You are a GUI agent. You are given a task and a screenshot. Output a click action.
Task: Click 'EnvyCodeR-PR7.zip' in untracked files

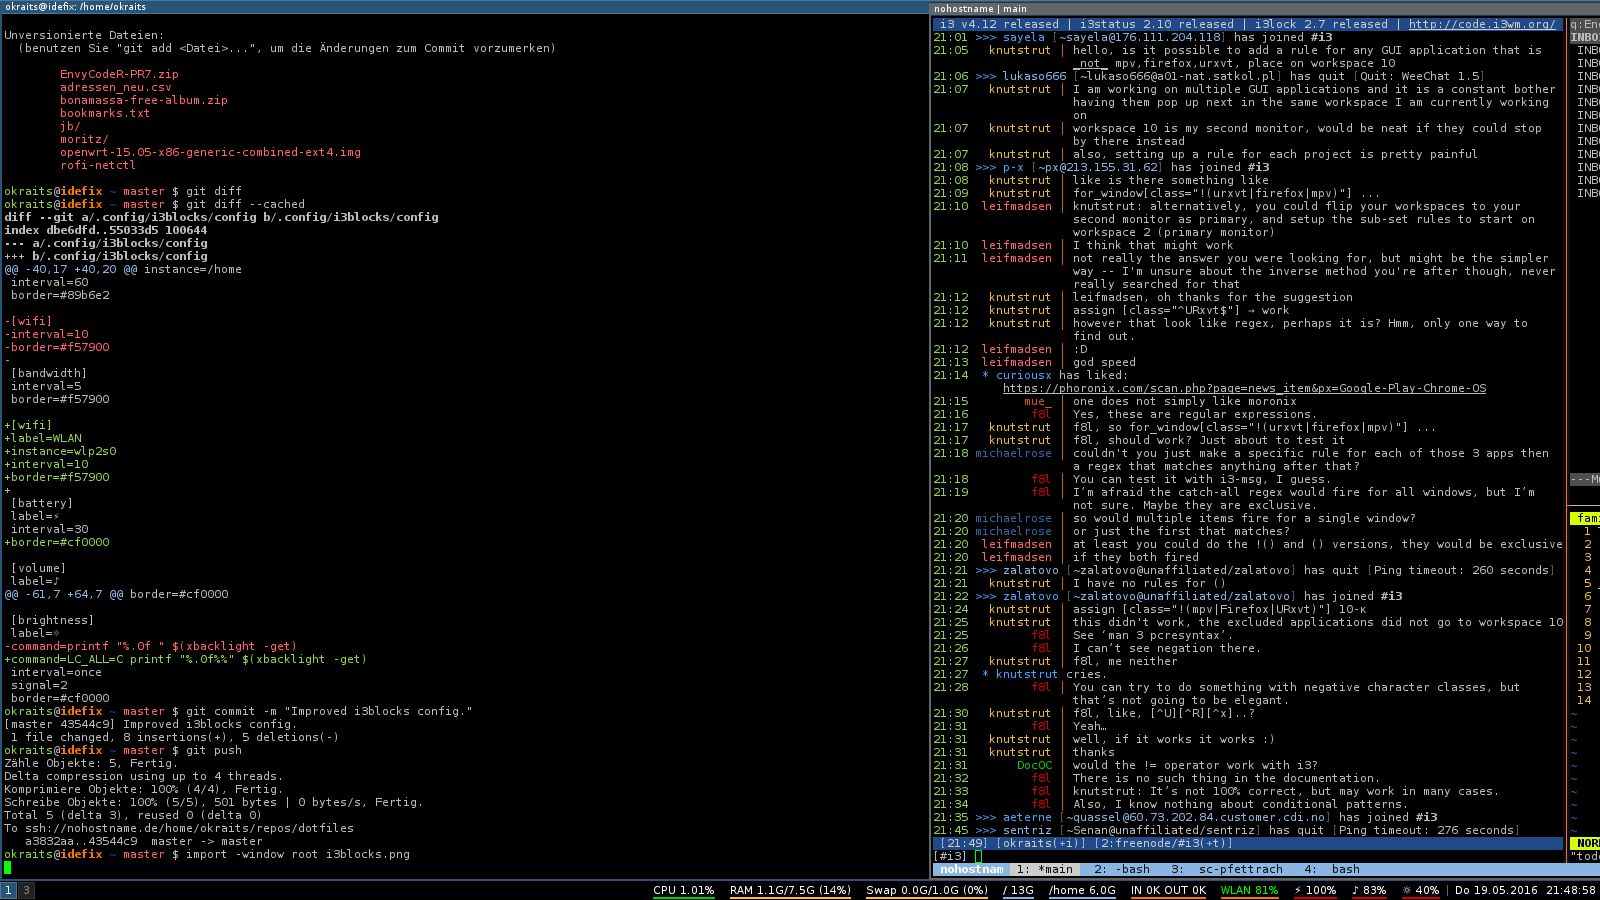[119, 74]
